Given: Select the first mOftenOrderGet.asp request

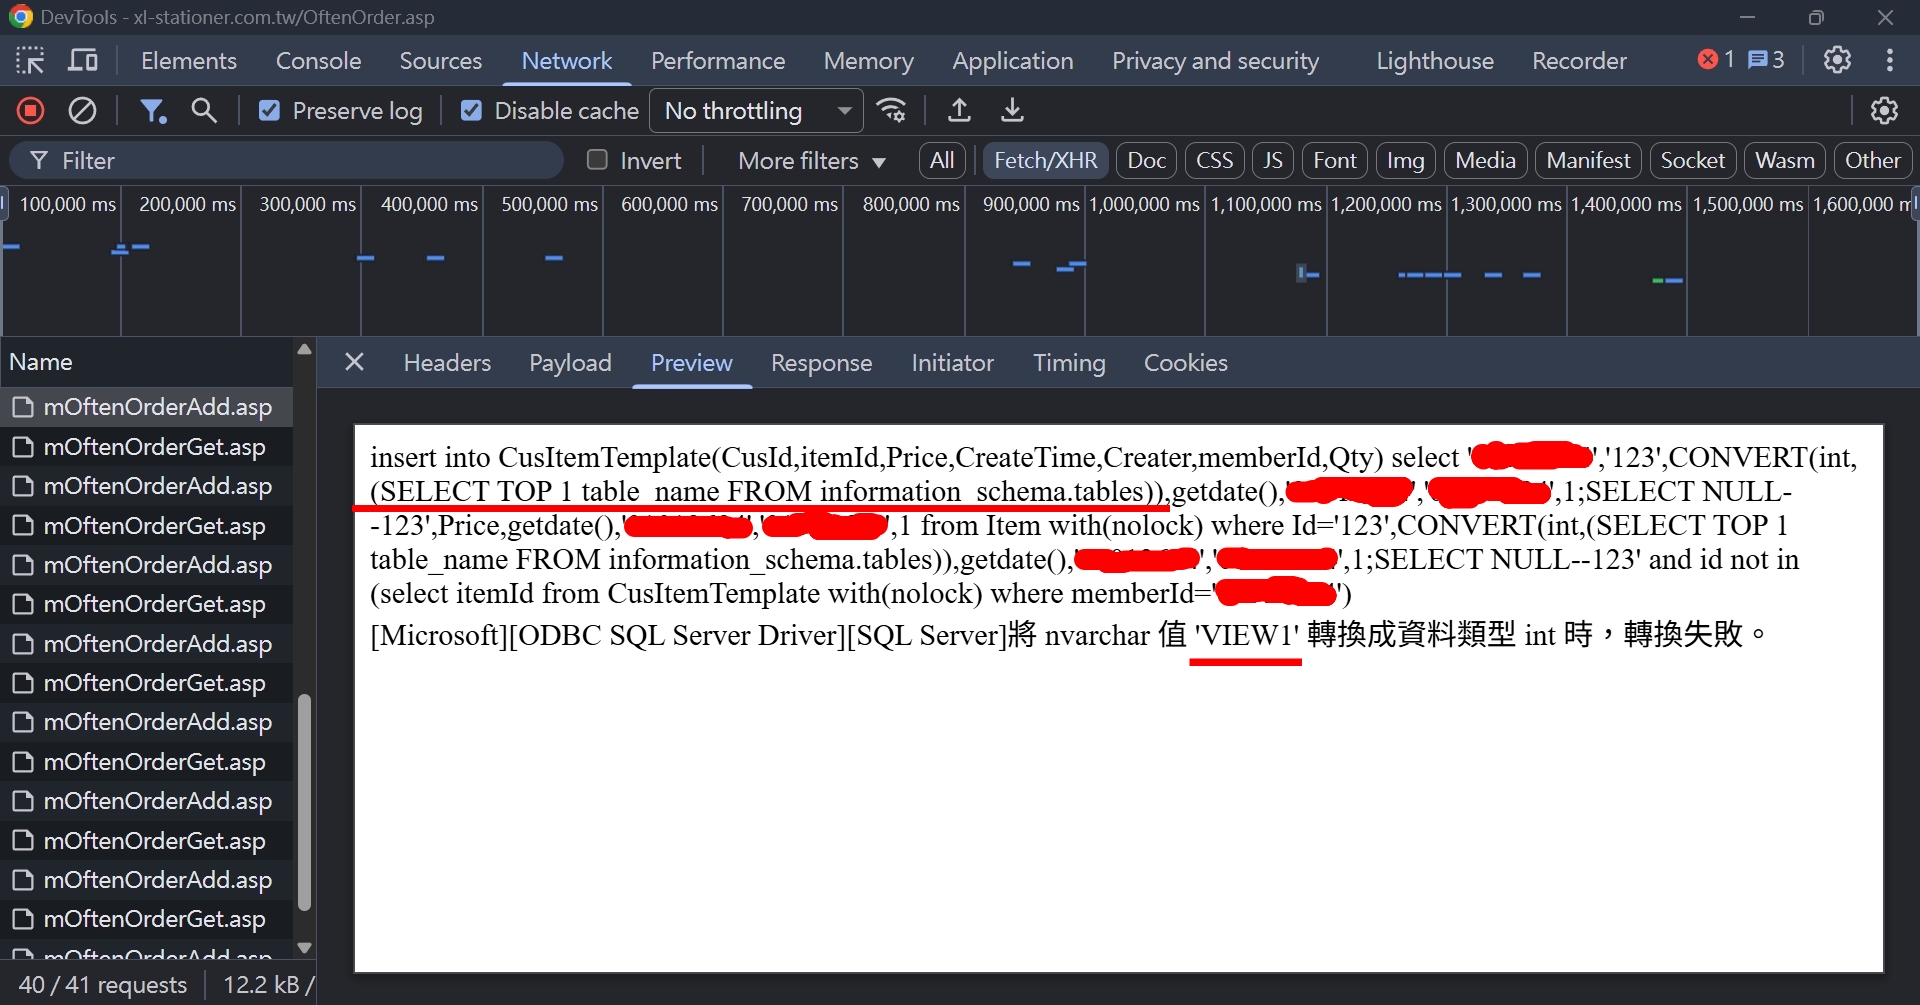Looking at the screenshot, I should coord(146,447).
